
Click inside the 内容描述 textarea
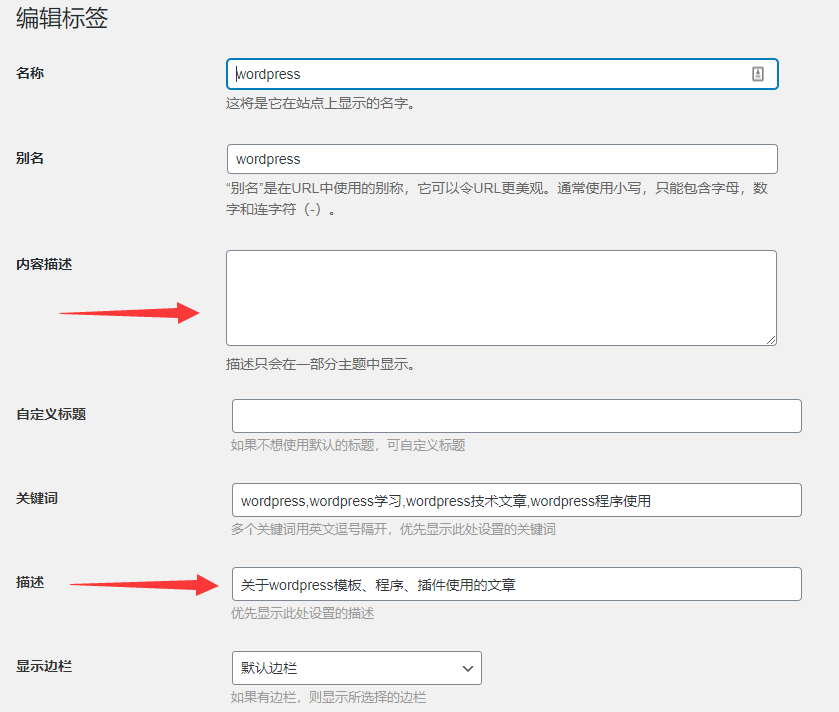point(501,298)
